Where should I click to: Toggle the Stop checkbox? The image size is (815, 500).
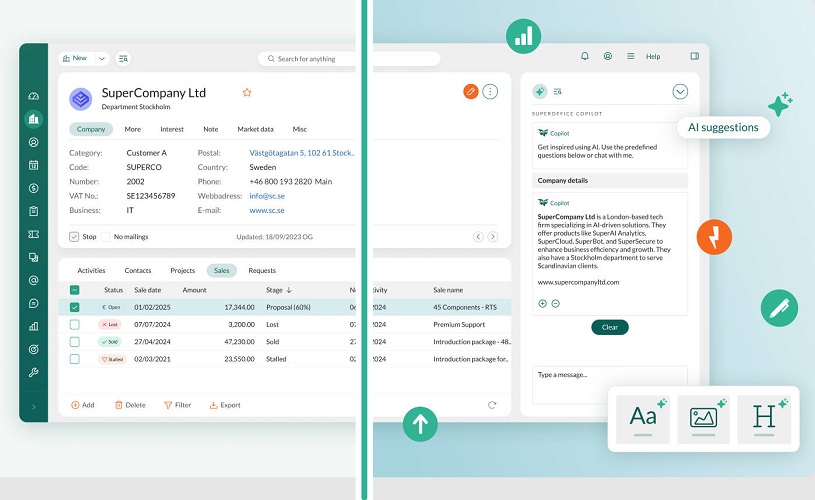(74, 237)
